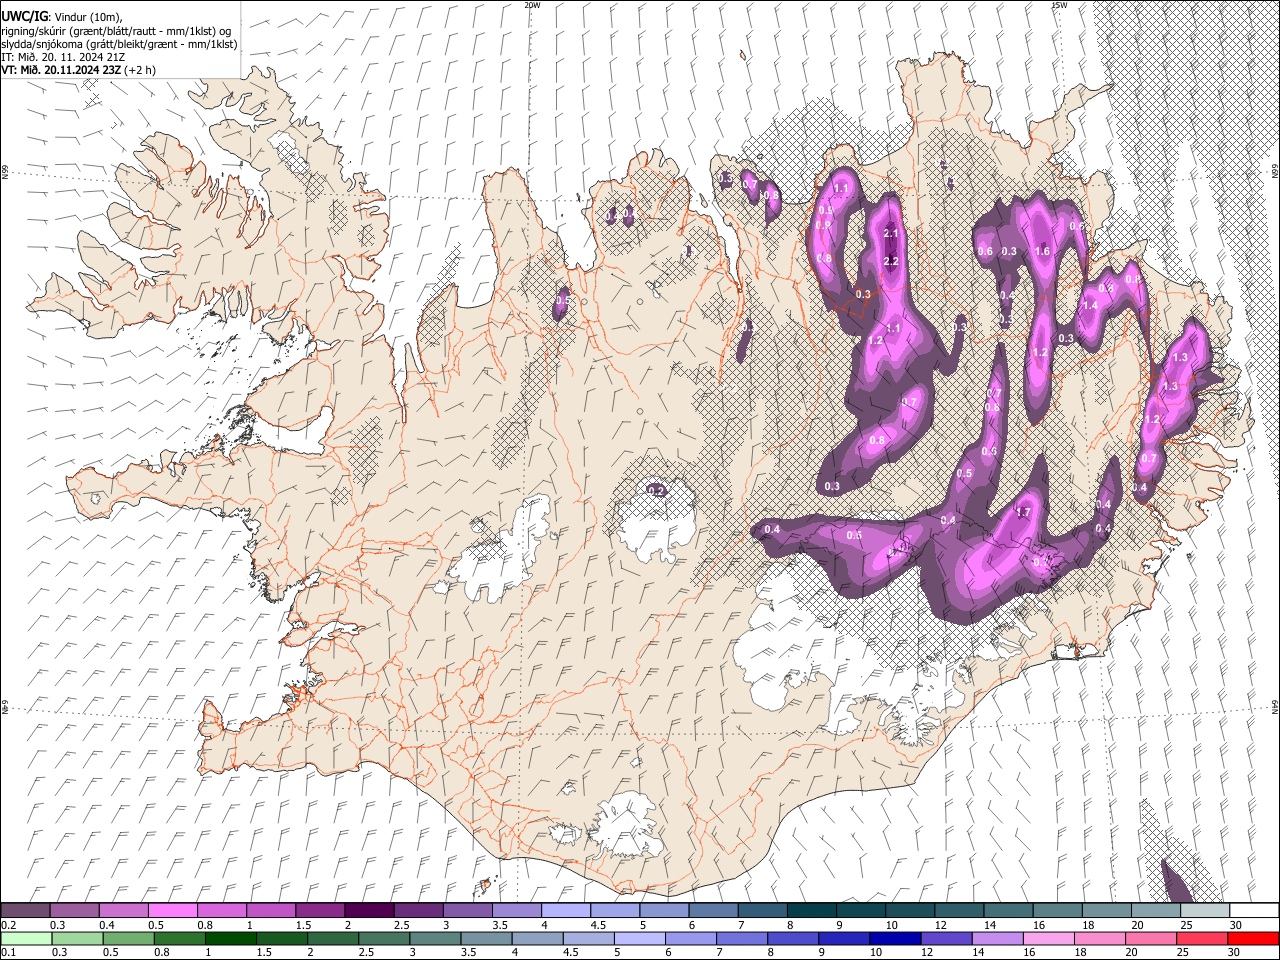Click the darkest green rain swatch labeled 1

click(x=230, y=938)
